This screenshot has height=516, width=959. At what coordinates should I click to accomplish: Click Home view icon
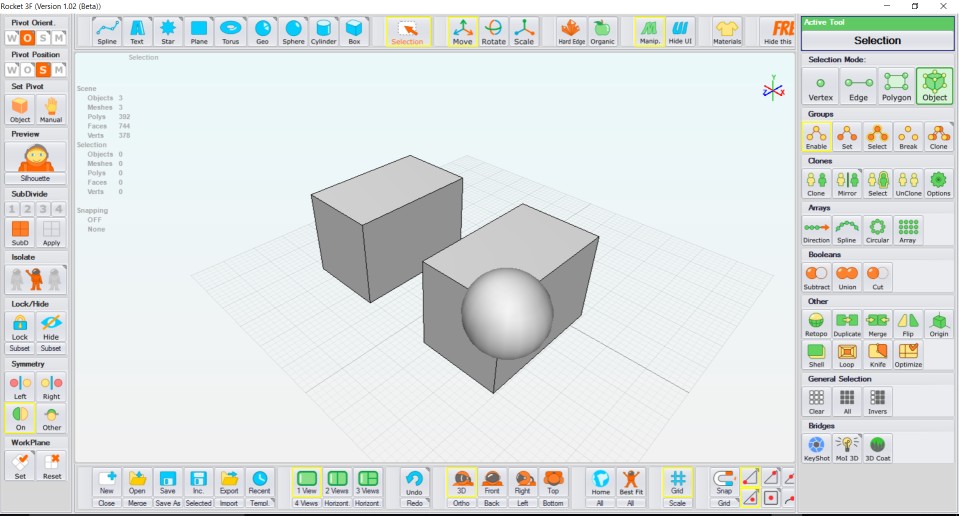(x=601, y=482)
